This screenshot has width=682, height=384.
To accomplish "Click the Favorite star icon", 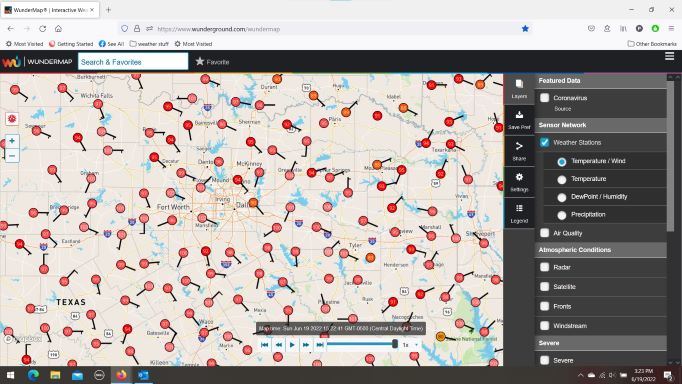I will pyautogui.click(x=200, y=61).
